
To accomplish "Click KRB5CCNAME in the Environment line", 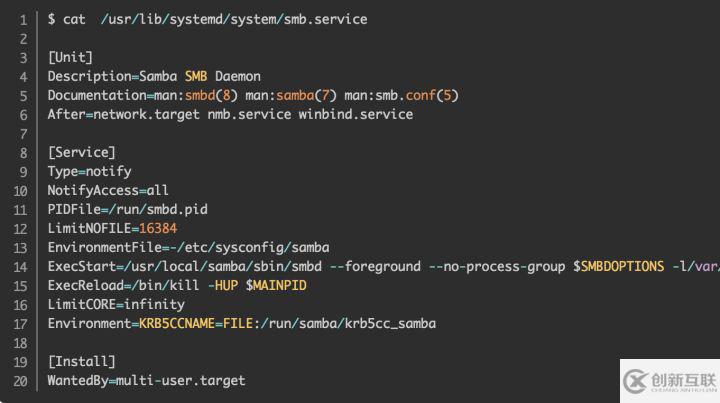I will (177, 324).
